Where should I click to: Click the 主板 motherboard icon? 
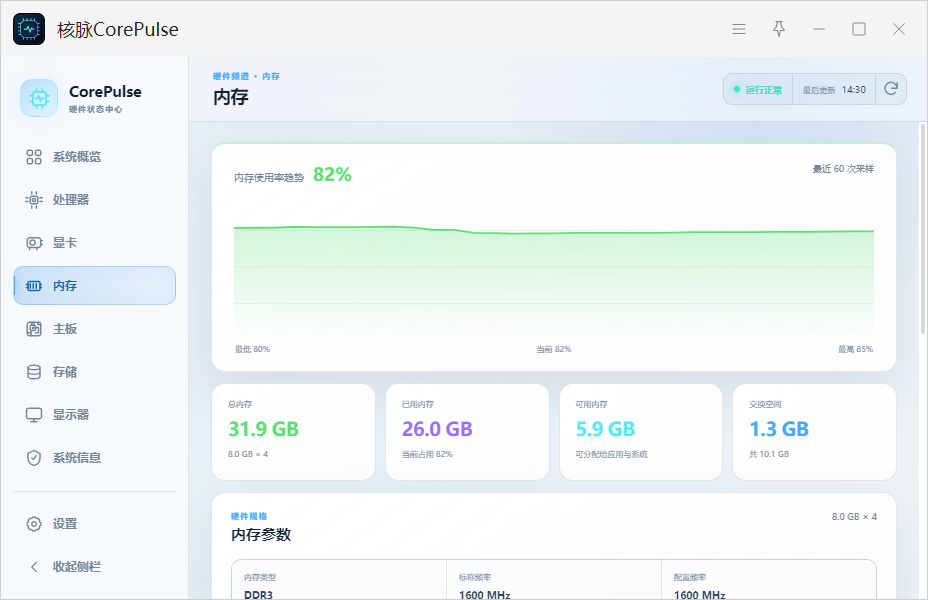34,329
